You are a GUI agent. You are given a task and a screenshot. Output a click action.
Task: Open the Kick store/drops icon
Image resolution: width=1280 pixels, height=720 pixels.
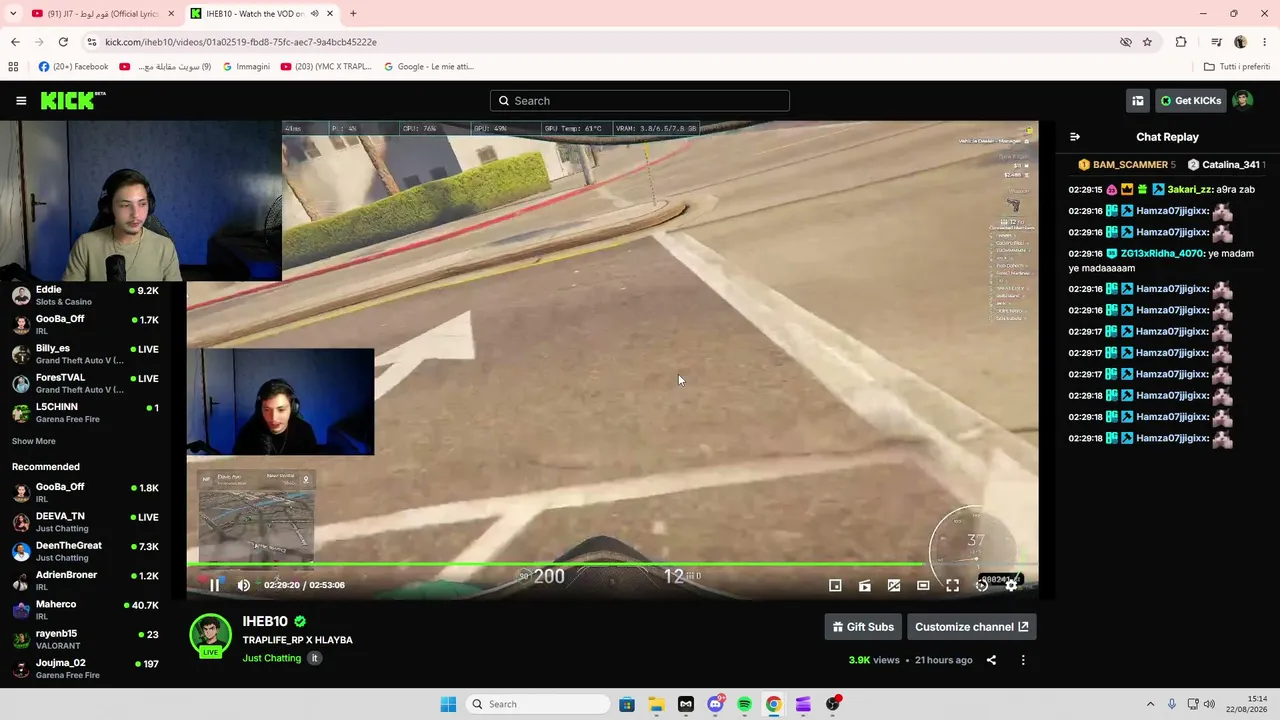click(x=1138, y=101)
